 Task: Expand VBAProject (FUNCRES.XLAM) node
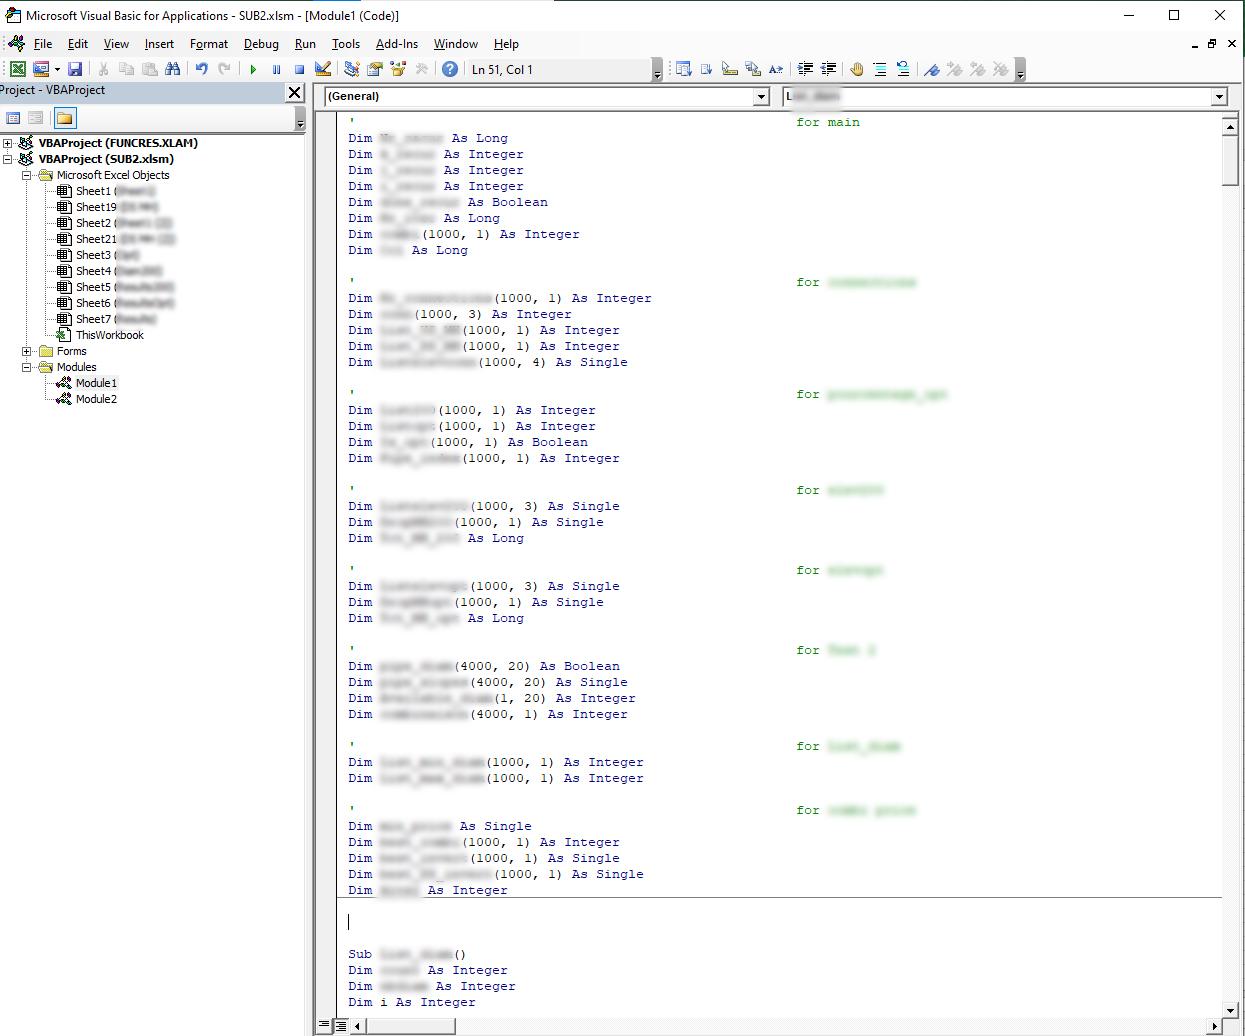[x=8, y=143]
